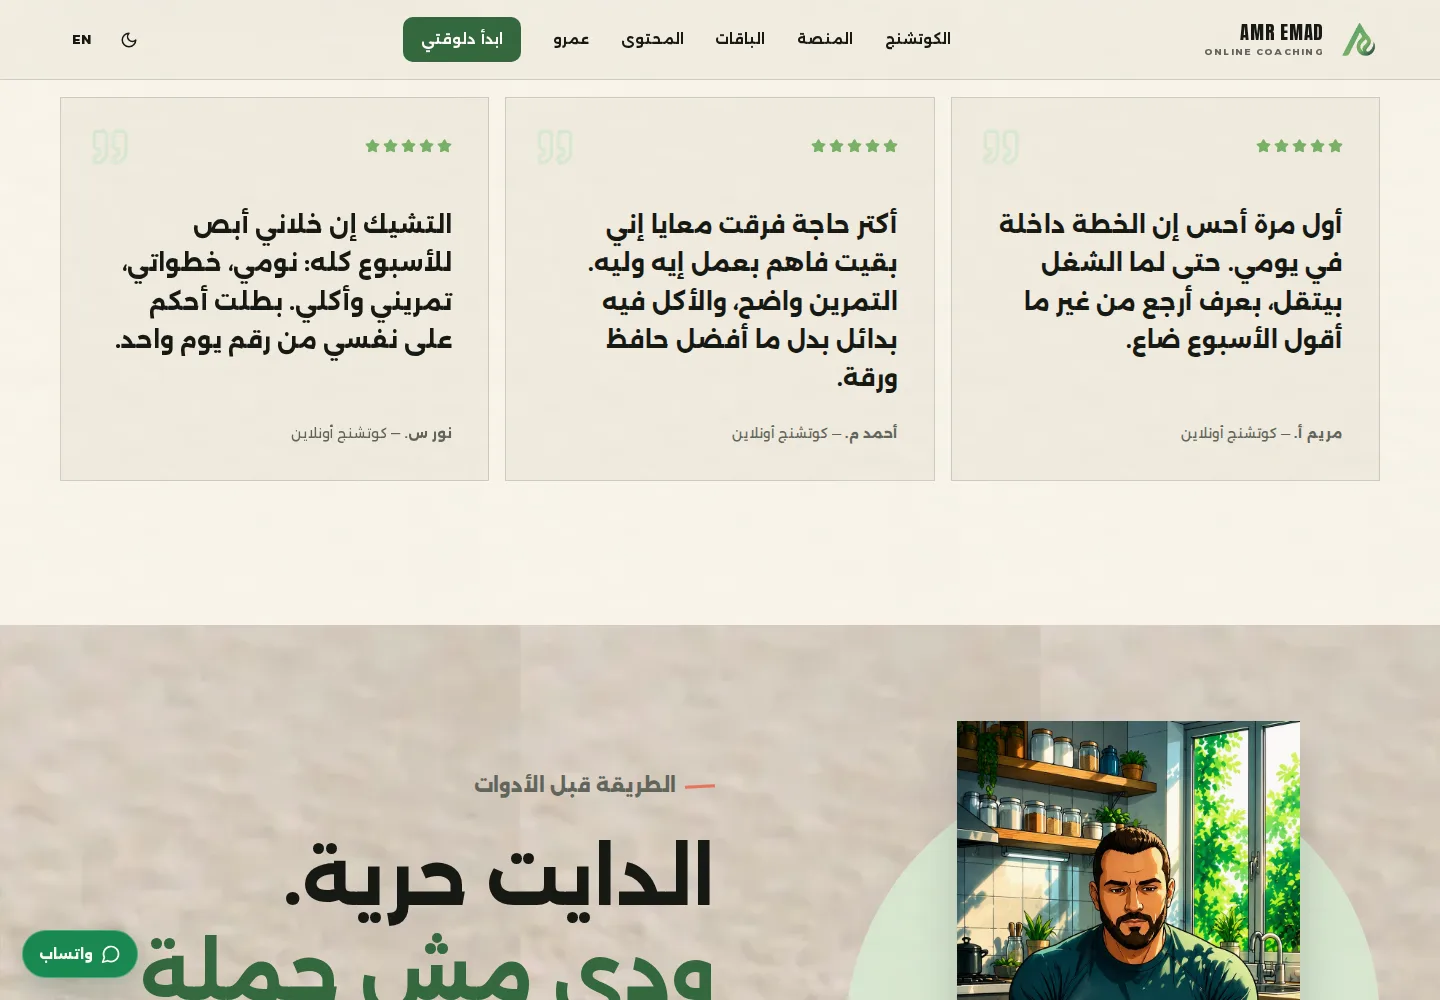Click the quote mark icon on مريم's card
Image resolution: width=1440 pixels, height=1000 pixels.
coord(1001,147)
